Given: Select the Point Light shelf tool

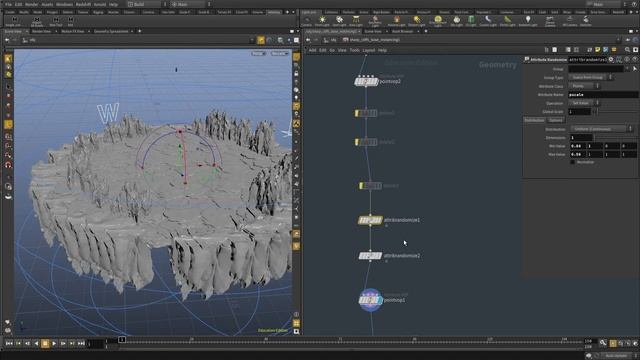Looking at the screenshot, I should (x=322, y=21).
